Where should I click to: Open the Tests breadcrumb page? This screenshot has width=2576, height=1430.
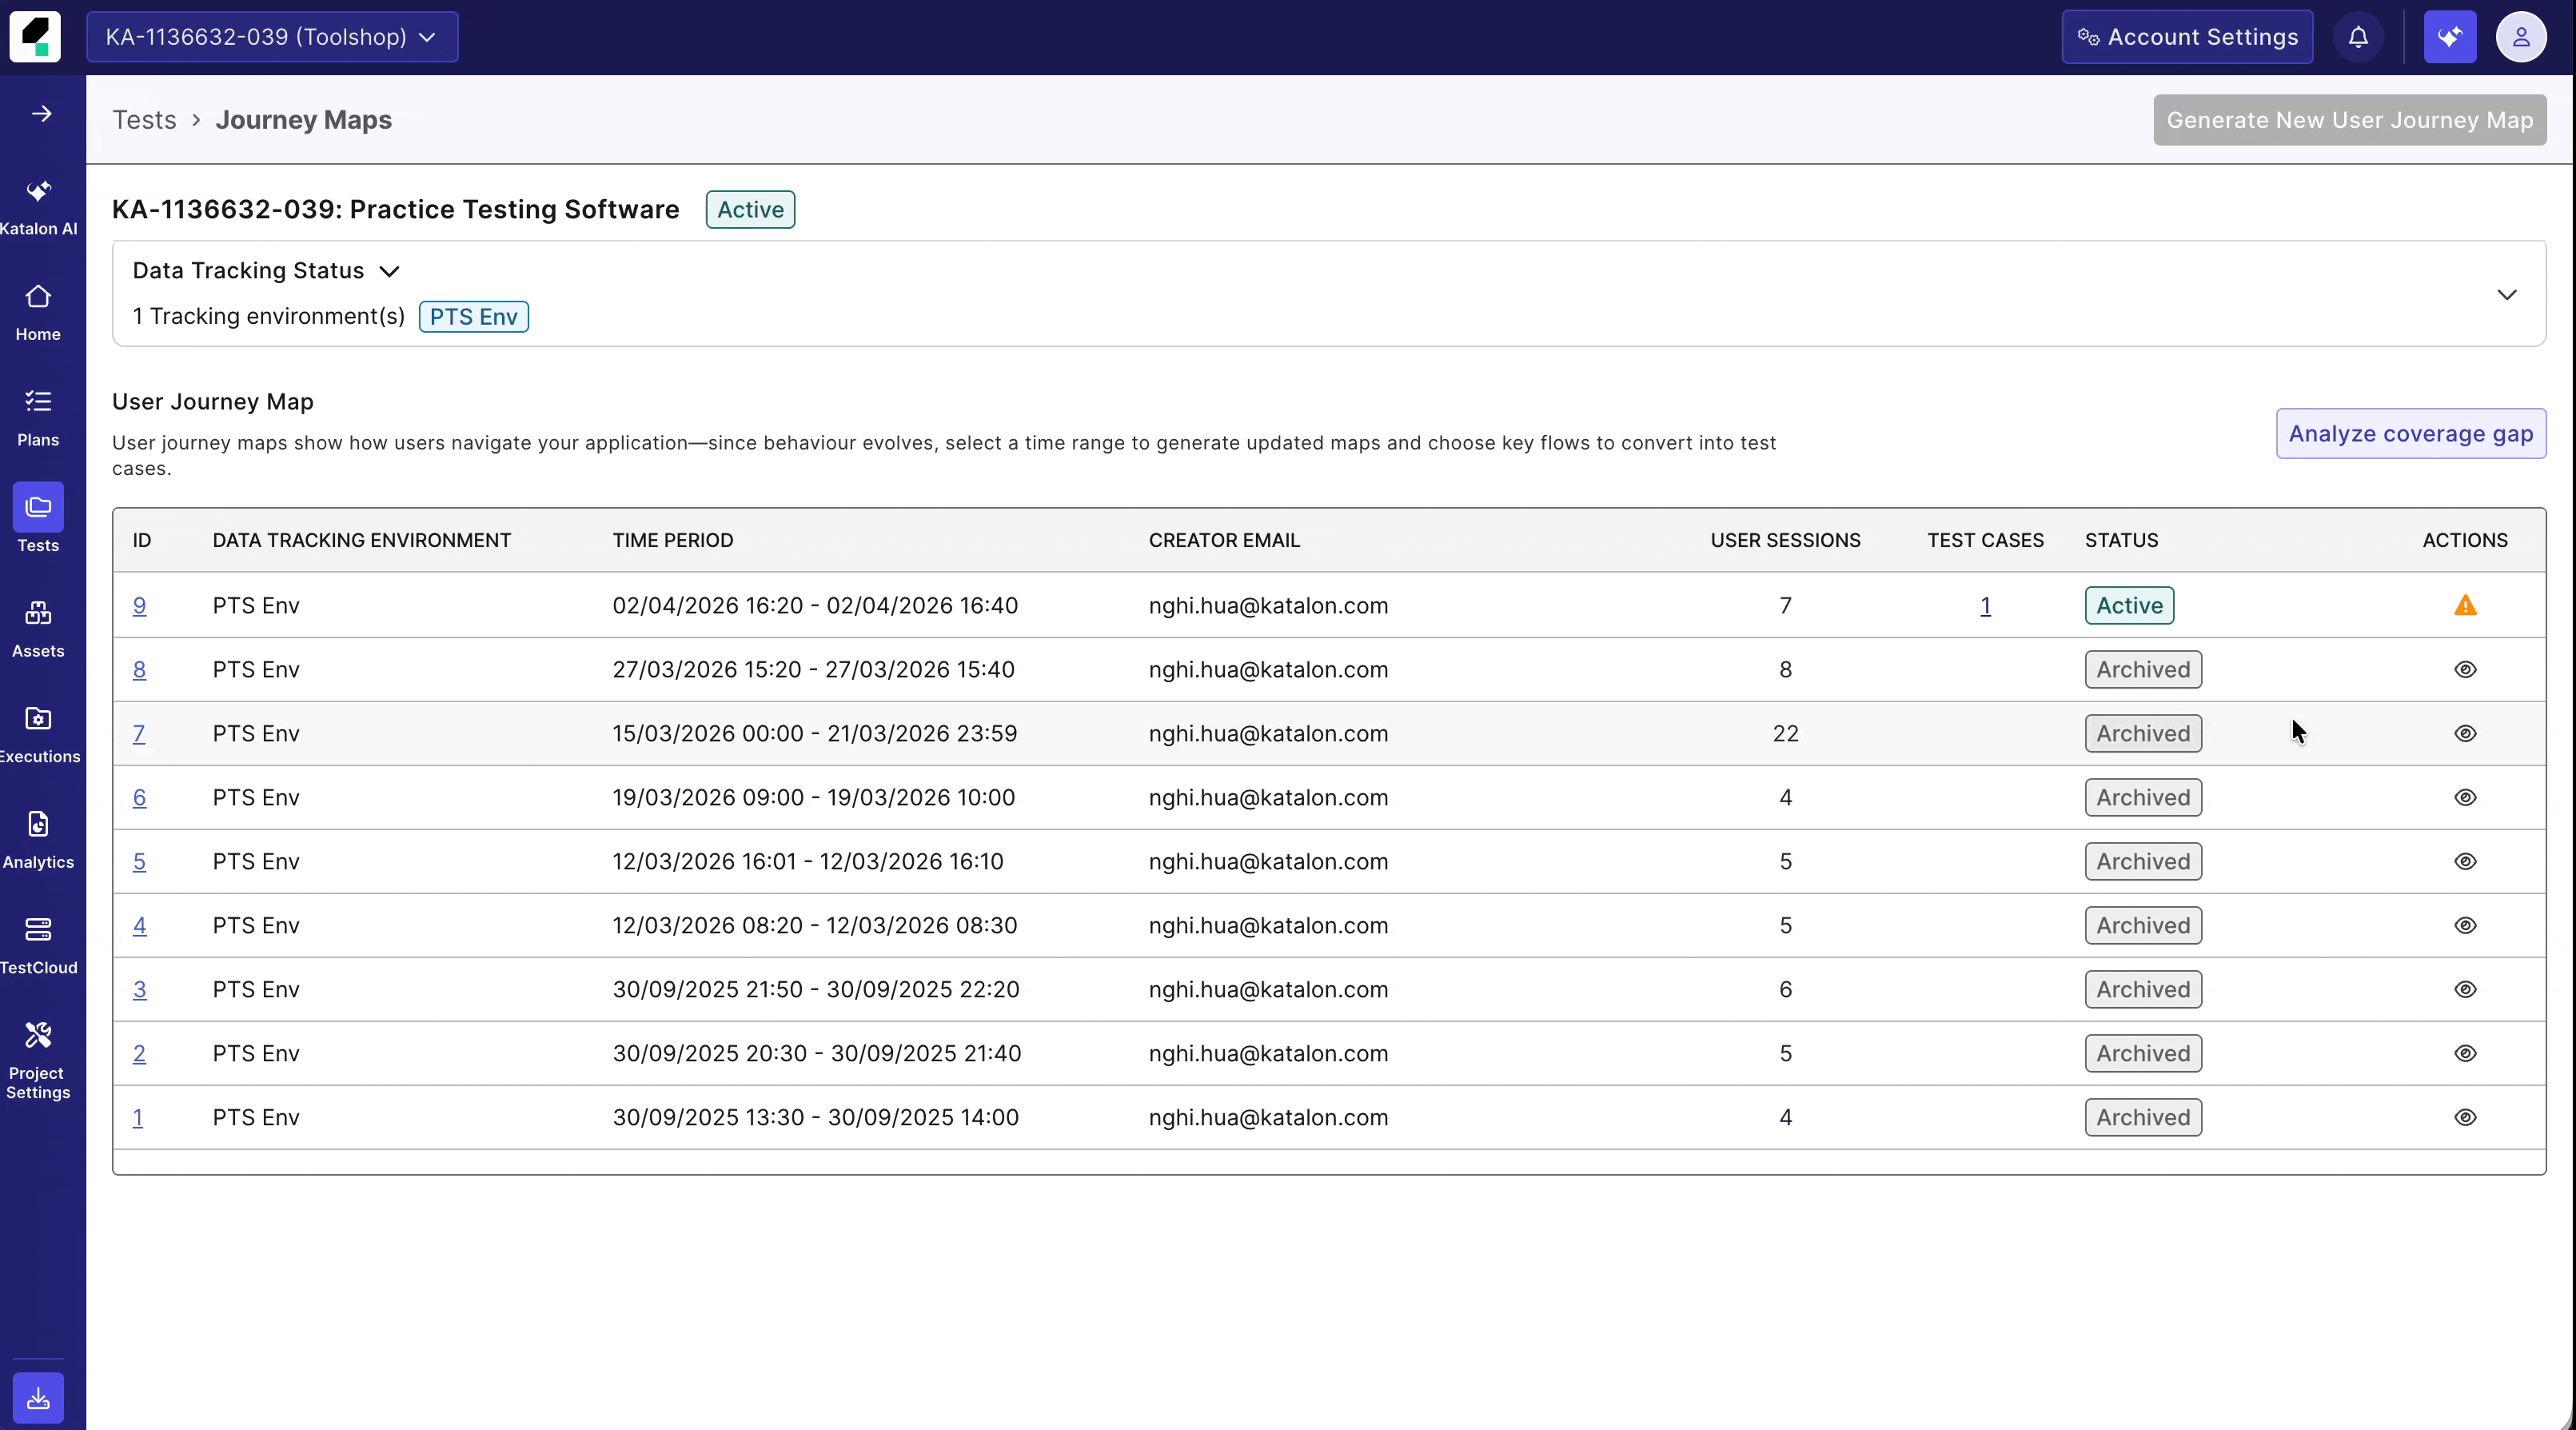pyautogui.click(x=145, y=119)
